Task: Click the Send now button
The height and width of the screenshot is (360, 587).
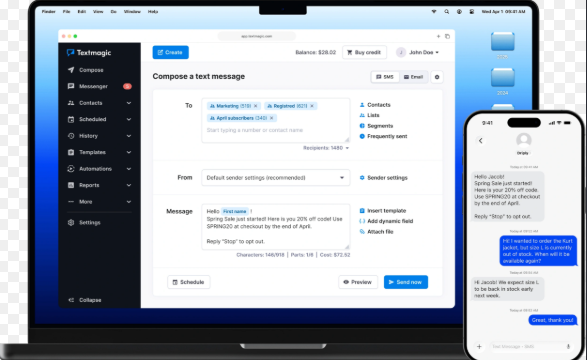Action: pyautogui.click(x=406, y=282)
